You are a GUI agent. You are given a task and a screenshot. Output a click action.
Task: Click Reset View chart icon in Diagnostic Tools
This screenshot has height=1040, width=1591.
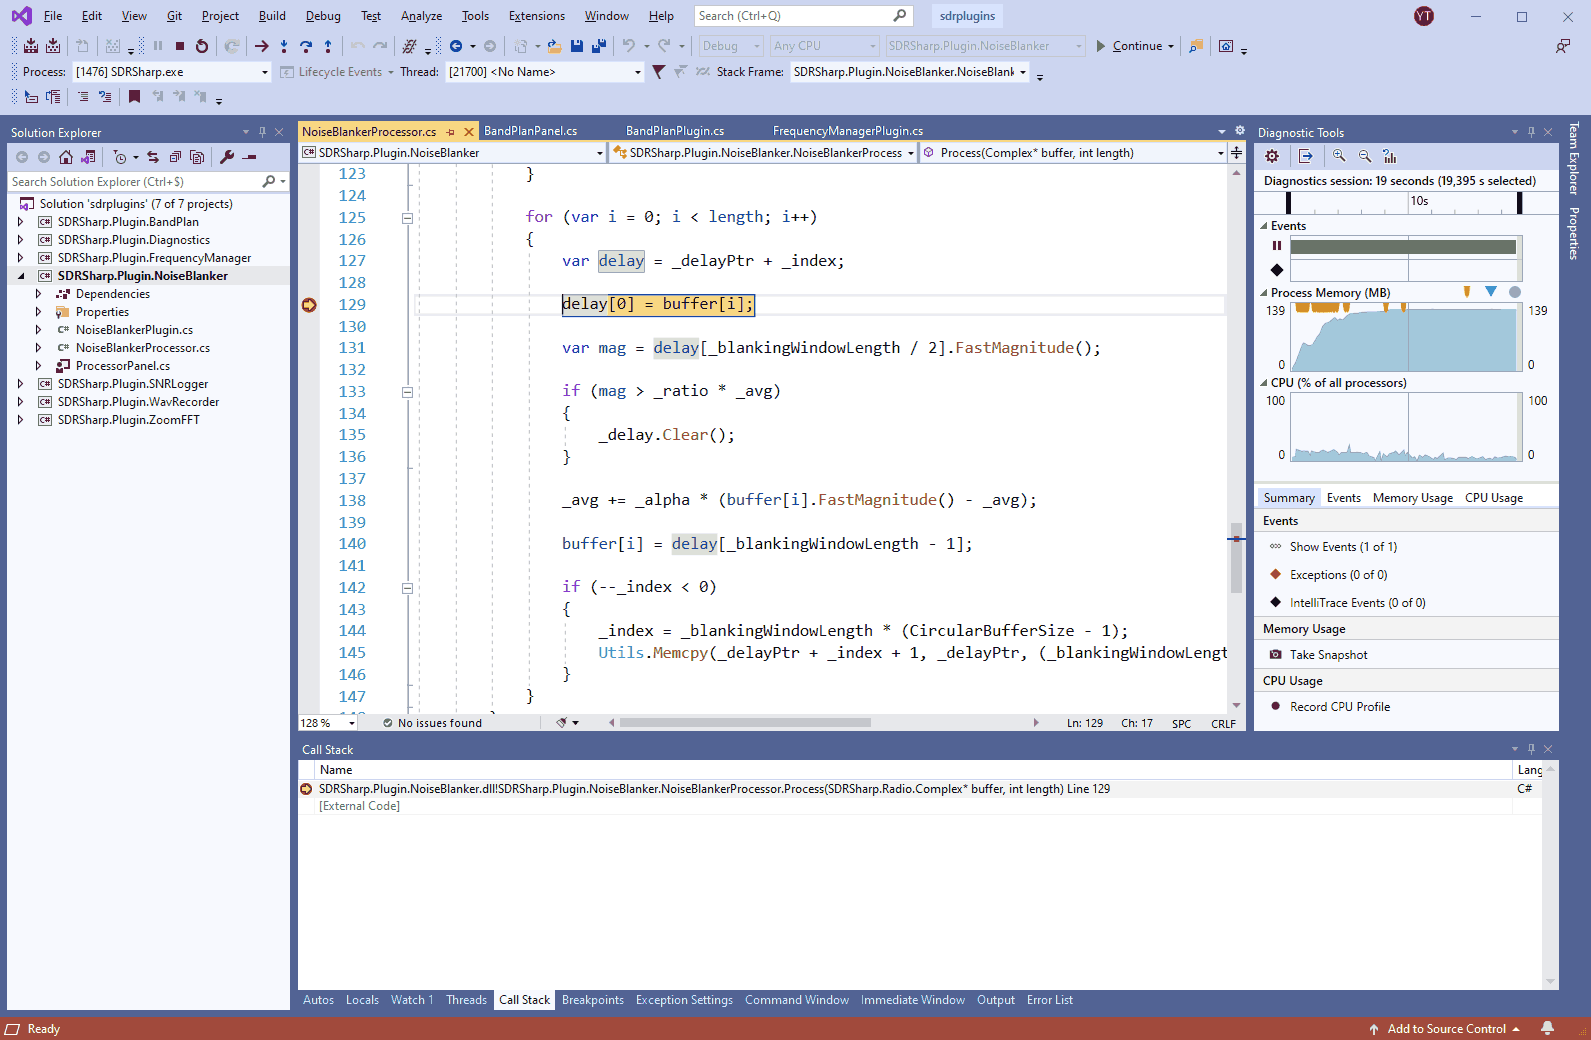[1390, 156]
